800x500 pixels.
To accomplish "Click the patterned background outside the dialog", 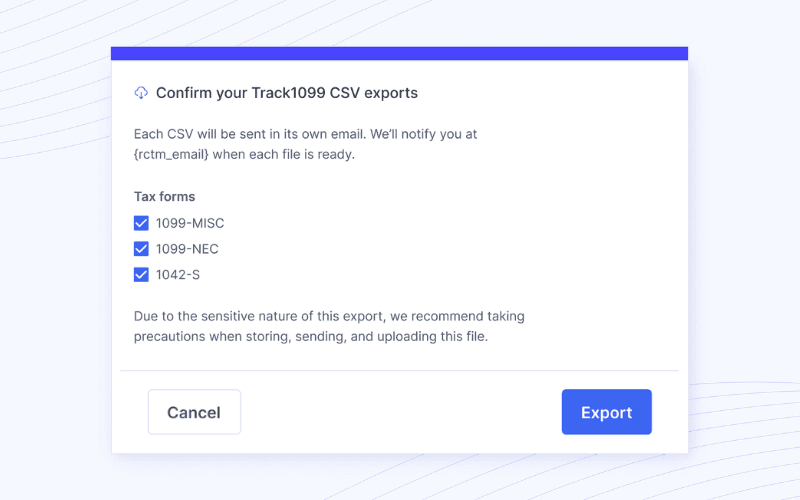I will tap(50, 250).
